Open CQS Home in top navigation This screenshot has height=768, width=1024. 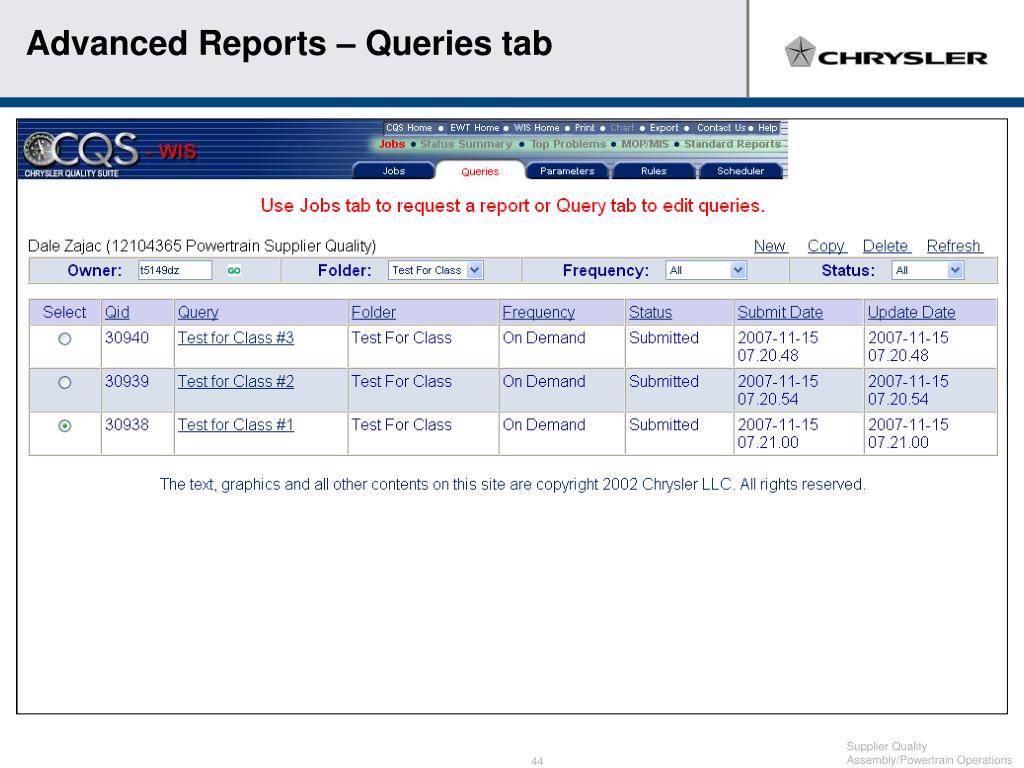(409, 128)
